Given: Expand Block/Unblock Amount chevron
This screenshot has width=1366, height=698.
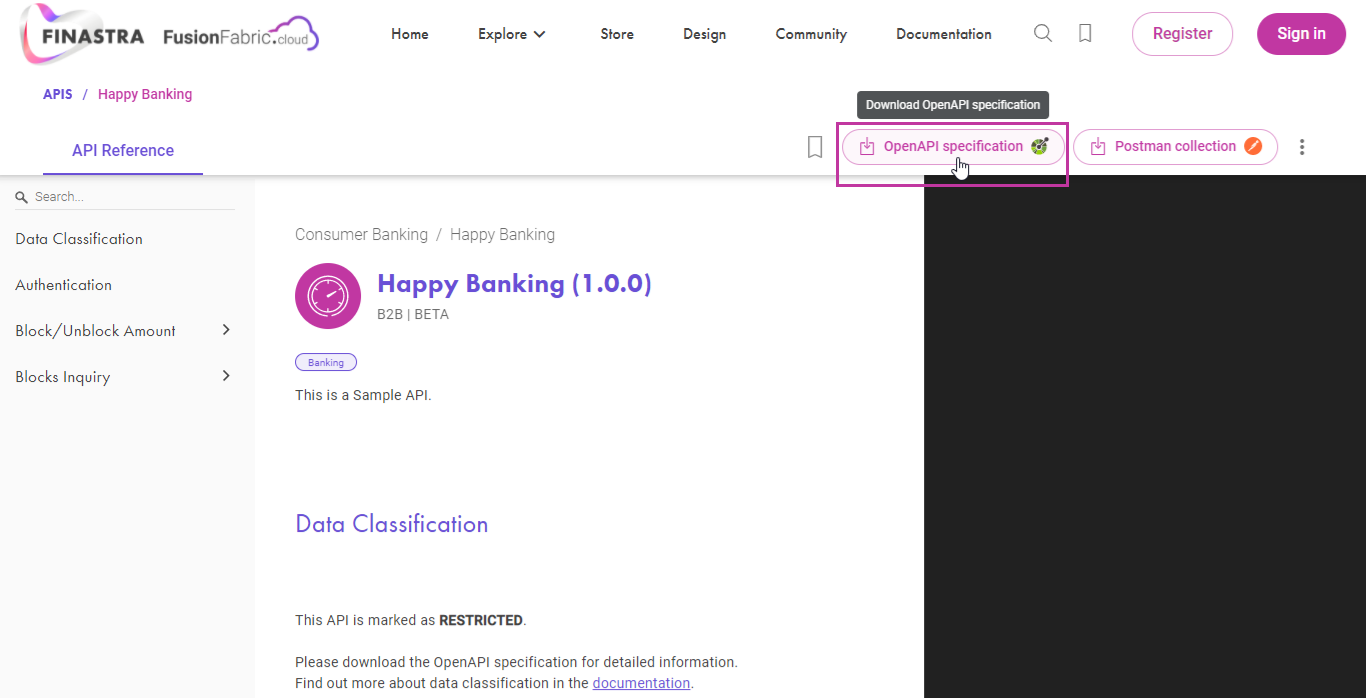Looking at the screenshot, I should coord(226,330).
